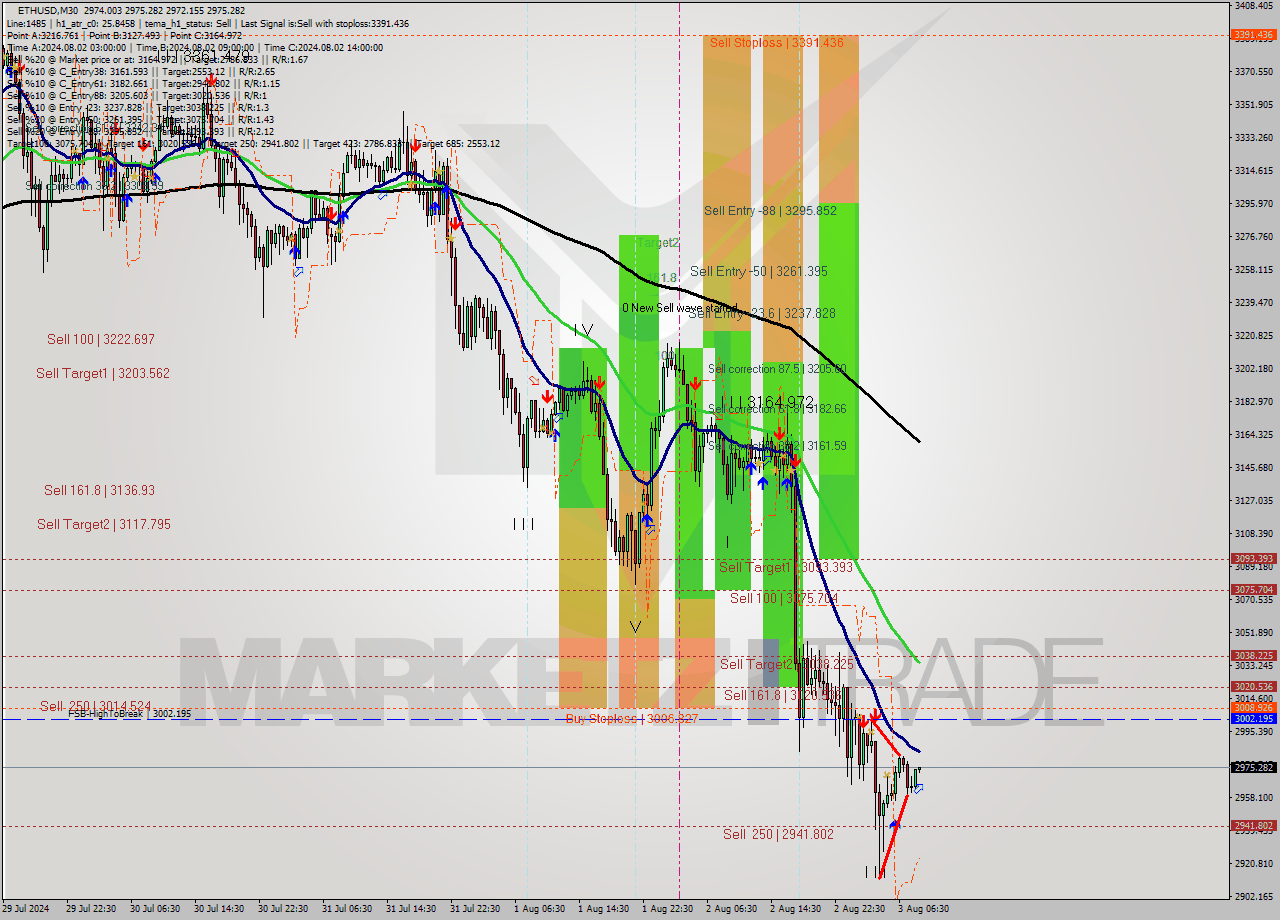Select the 'Sell 100 | 3075.704' label
This screenshot has height=920, width=1280.
[x=784, y=598]
